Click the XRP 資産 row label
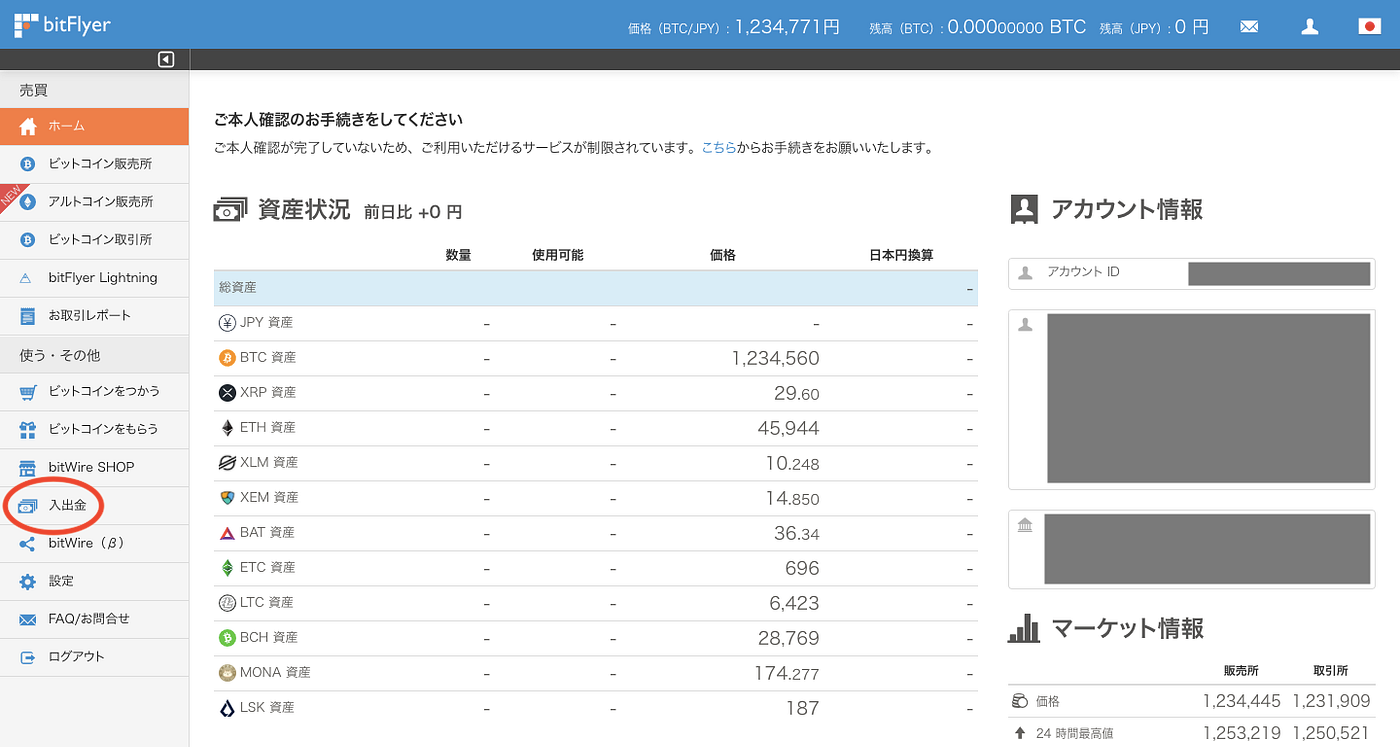Image resolution: width=1400 pixels, height=747 pixels. tap(268, 393)
